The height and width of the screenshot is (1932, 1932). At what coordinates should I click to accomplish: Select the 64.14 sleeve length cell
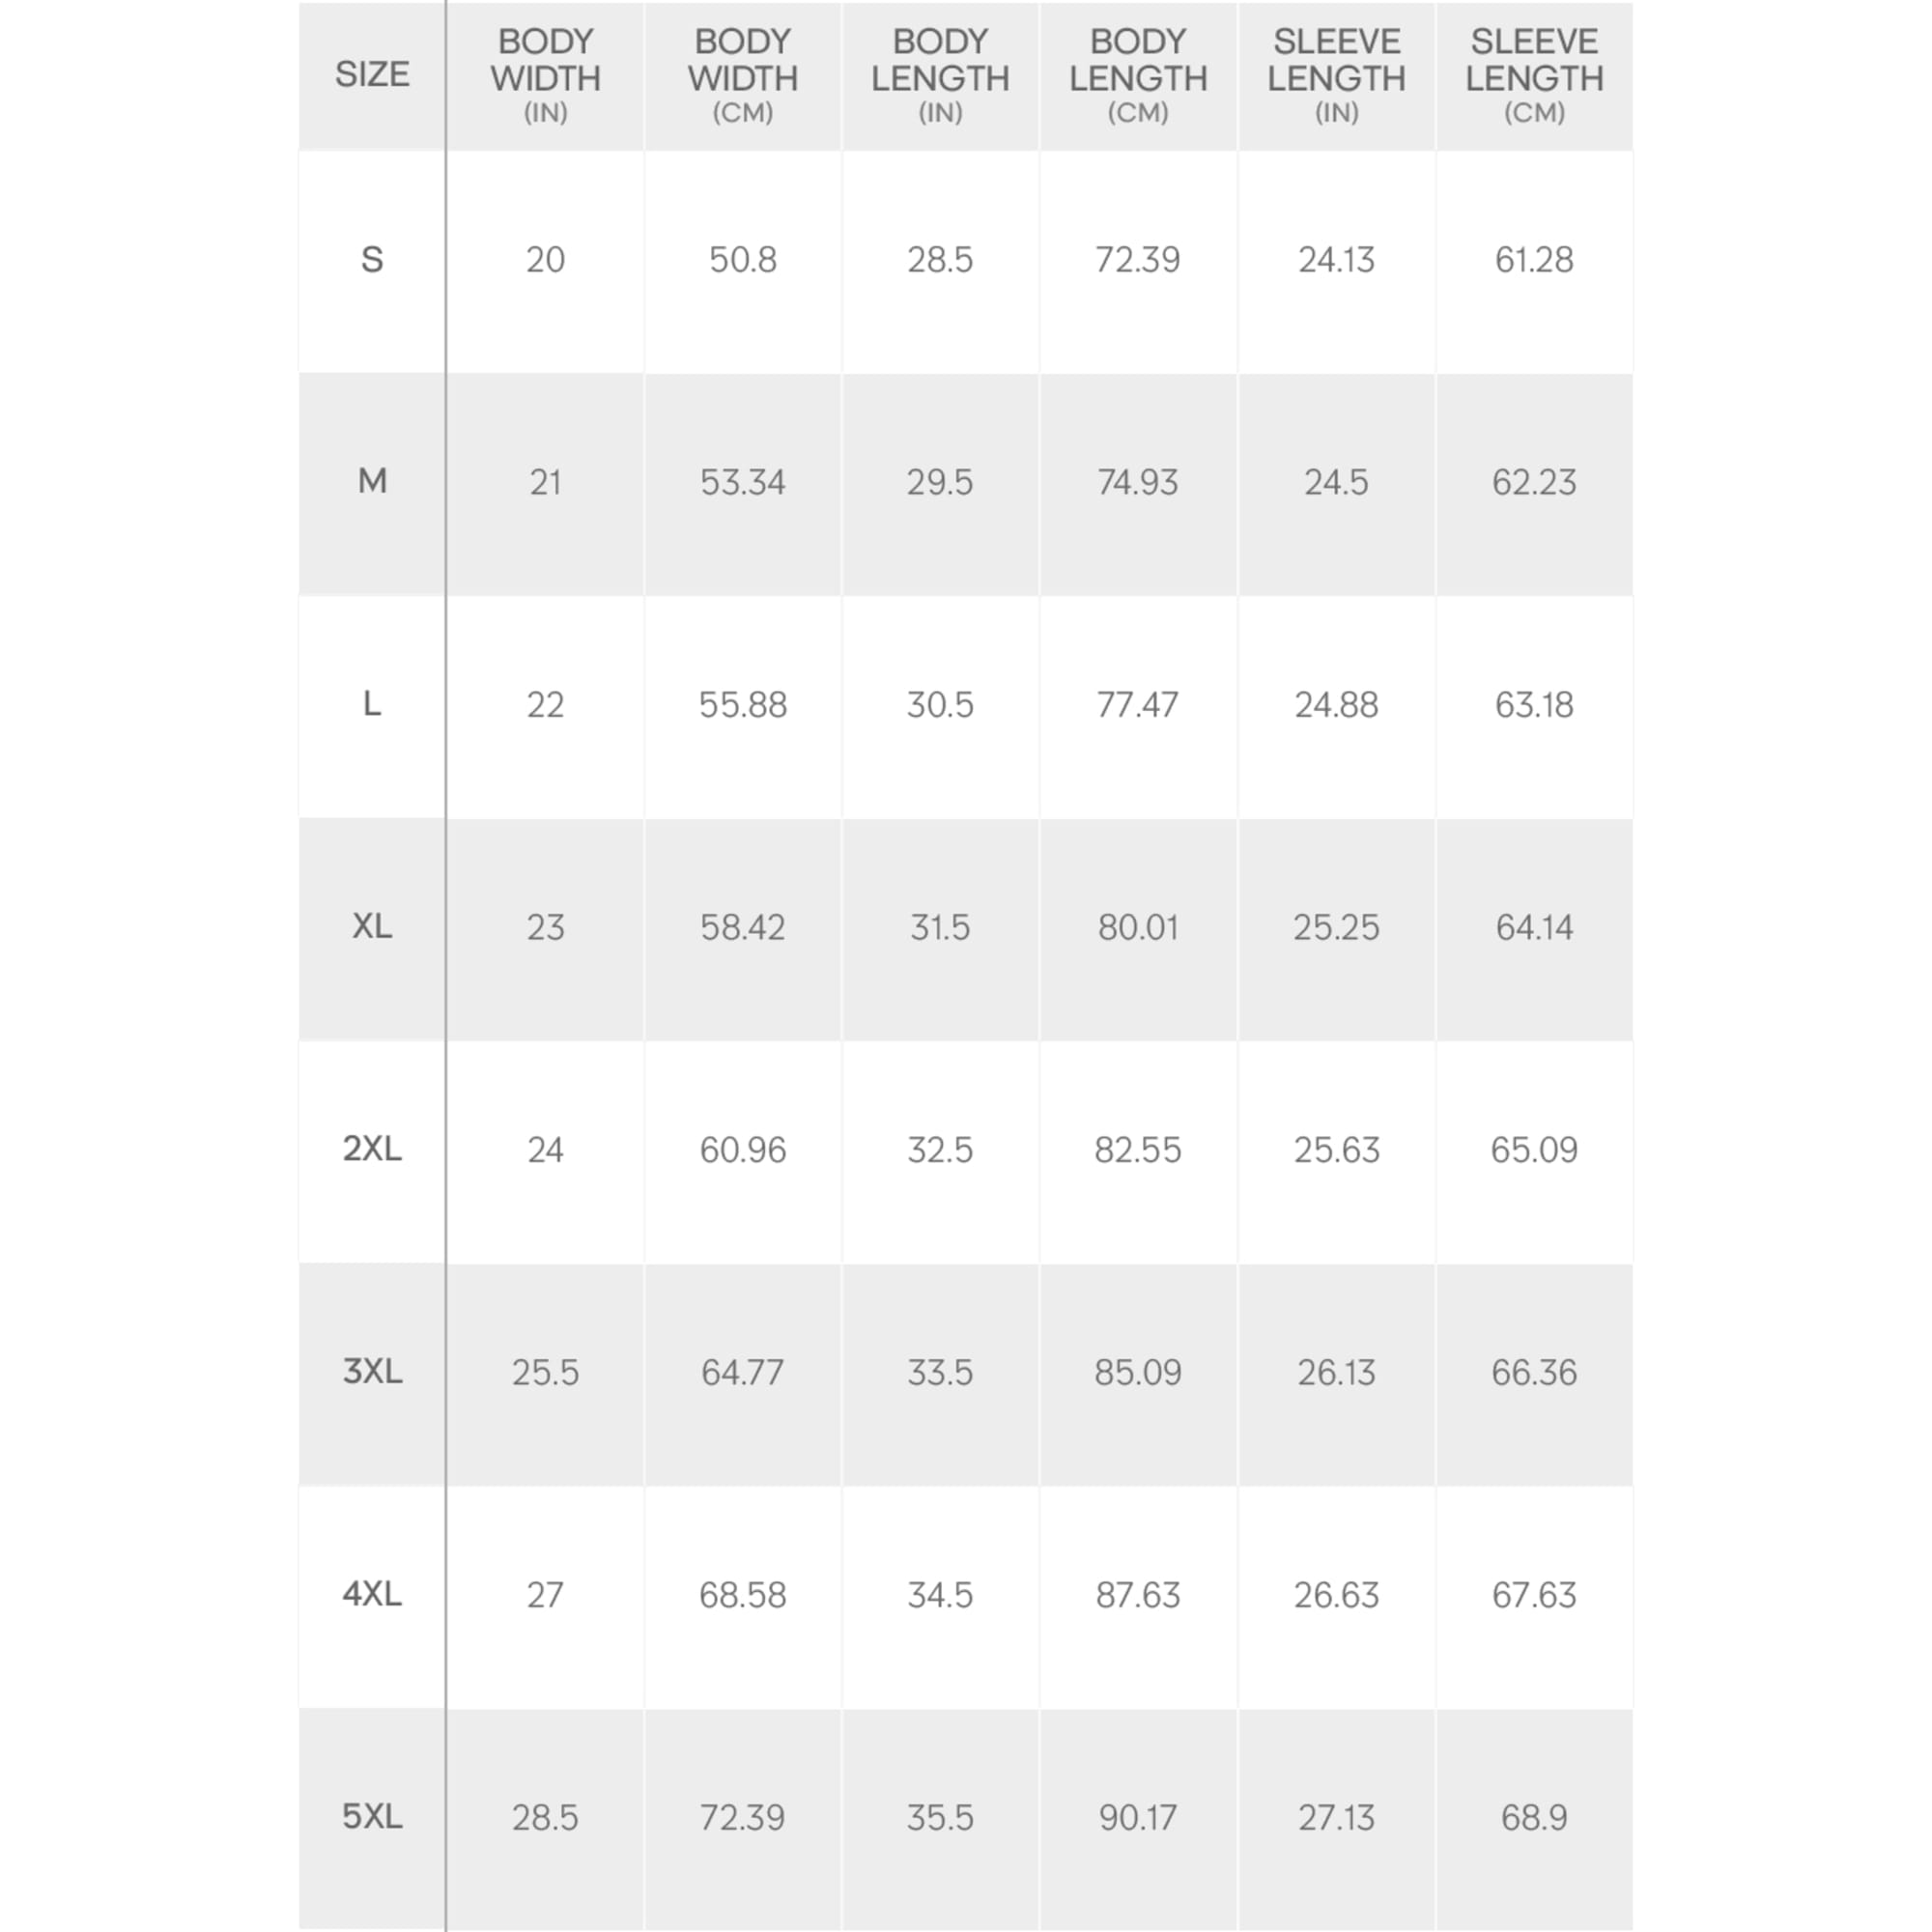1534,928
